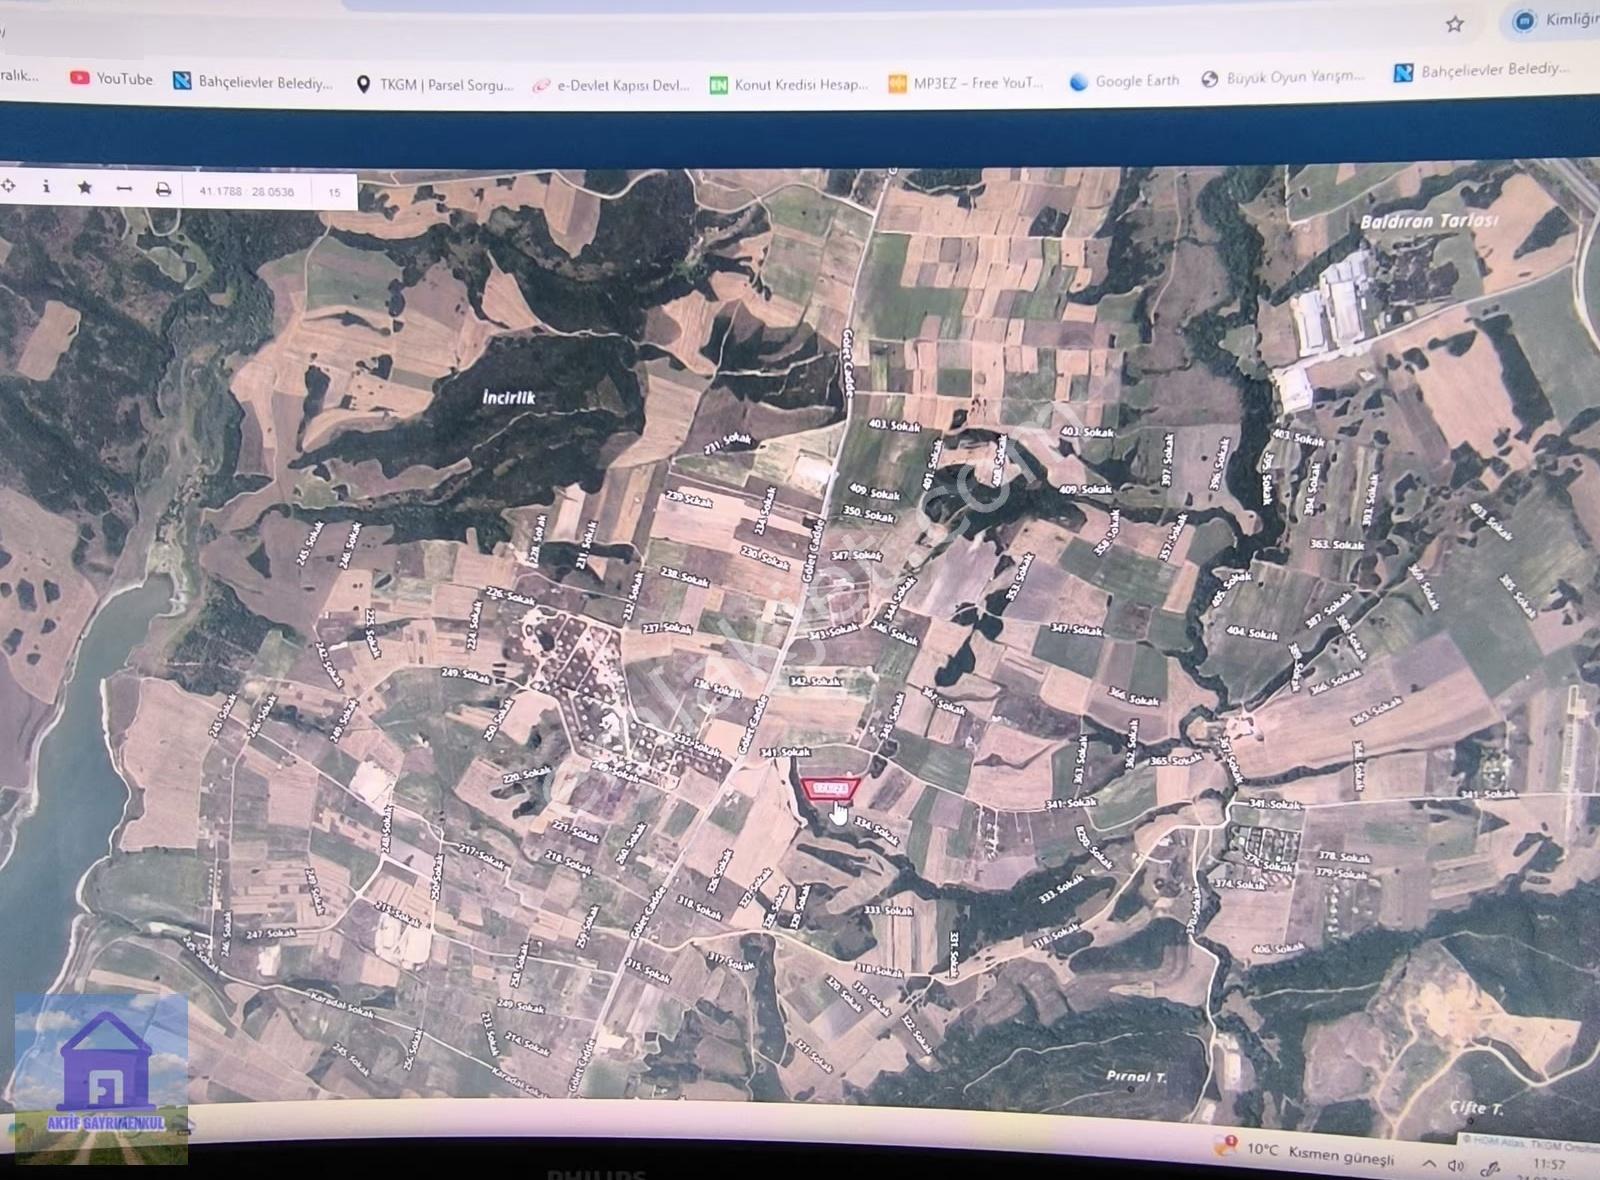Viewport: 1600px width, 1180px height.
Task: Click the coordinates field 41.1788 28.0538
Action: tap(247, 191)
